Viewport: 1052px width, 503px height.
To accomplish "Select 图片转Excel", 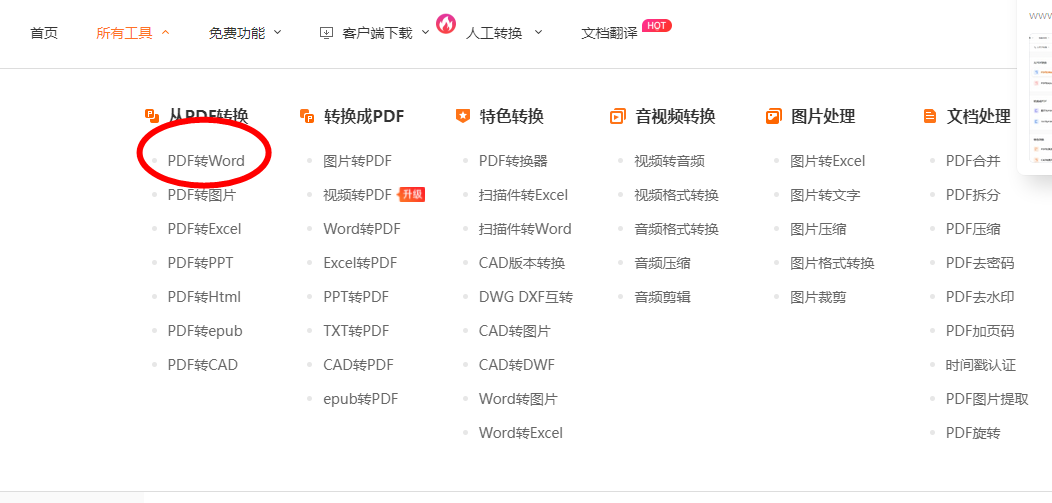I will [x=828, y=161].
